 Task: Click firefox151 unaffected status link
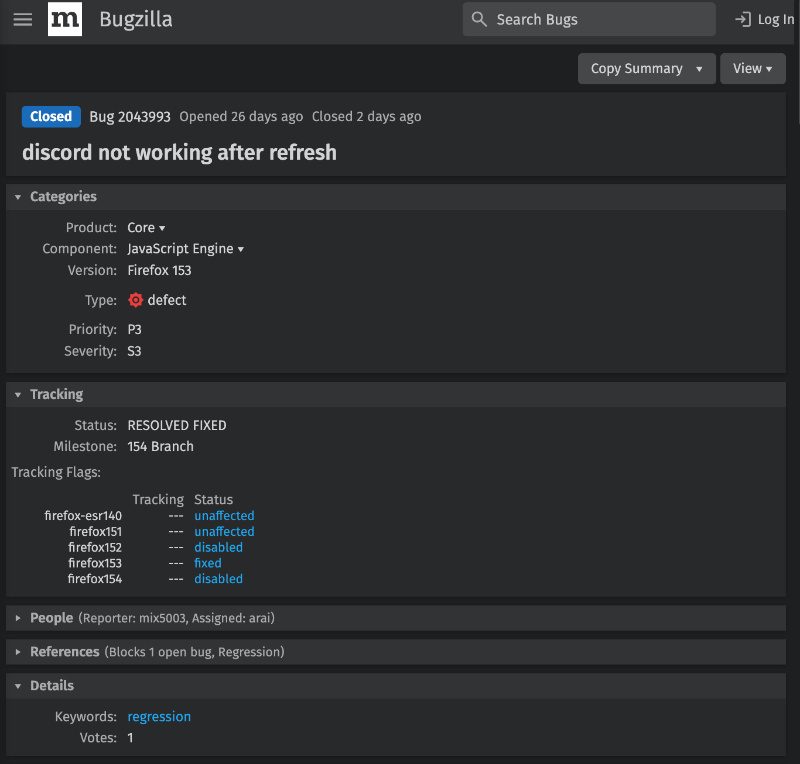coord(224,531)
